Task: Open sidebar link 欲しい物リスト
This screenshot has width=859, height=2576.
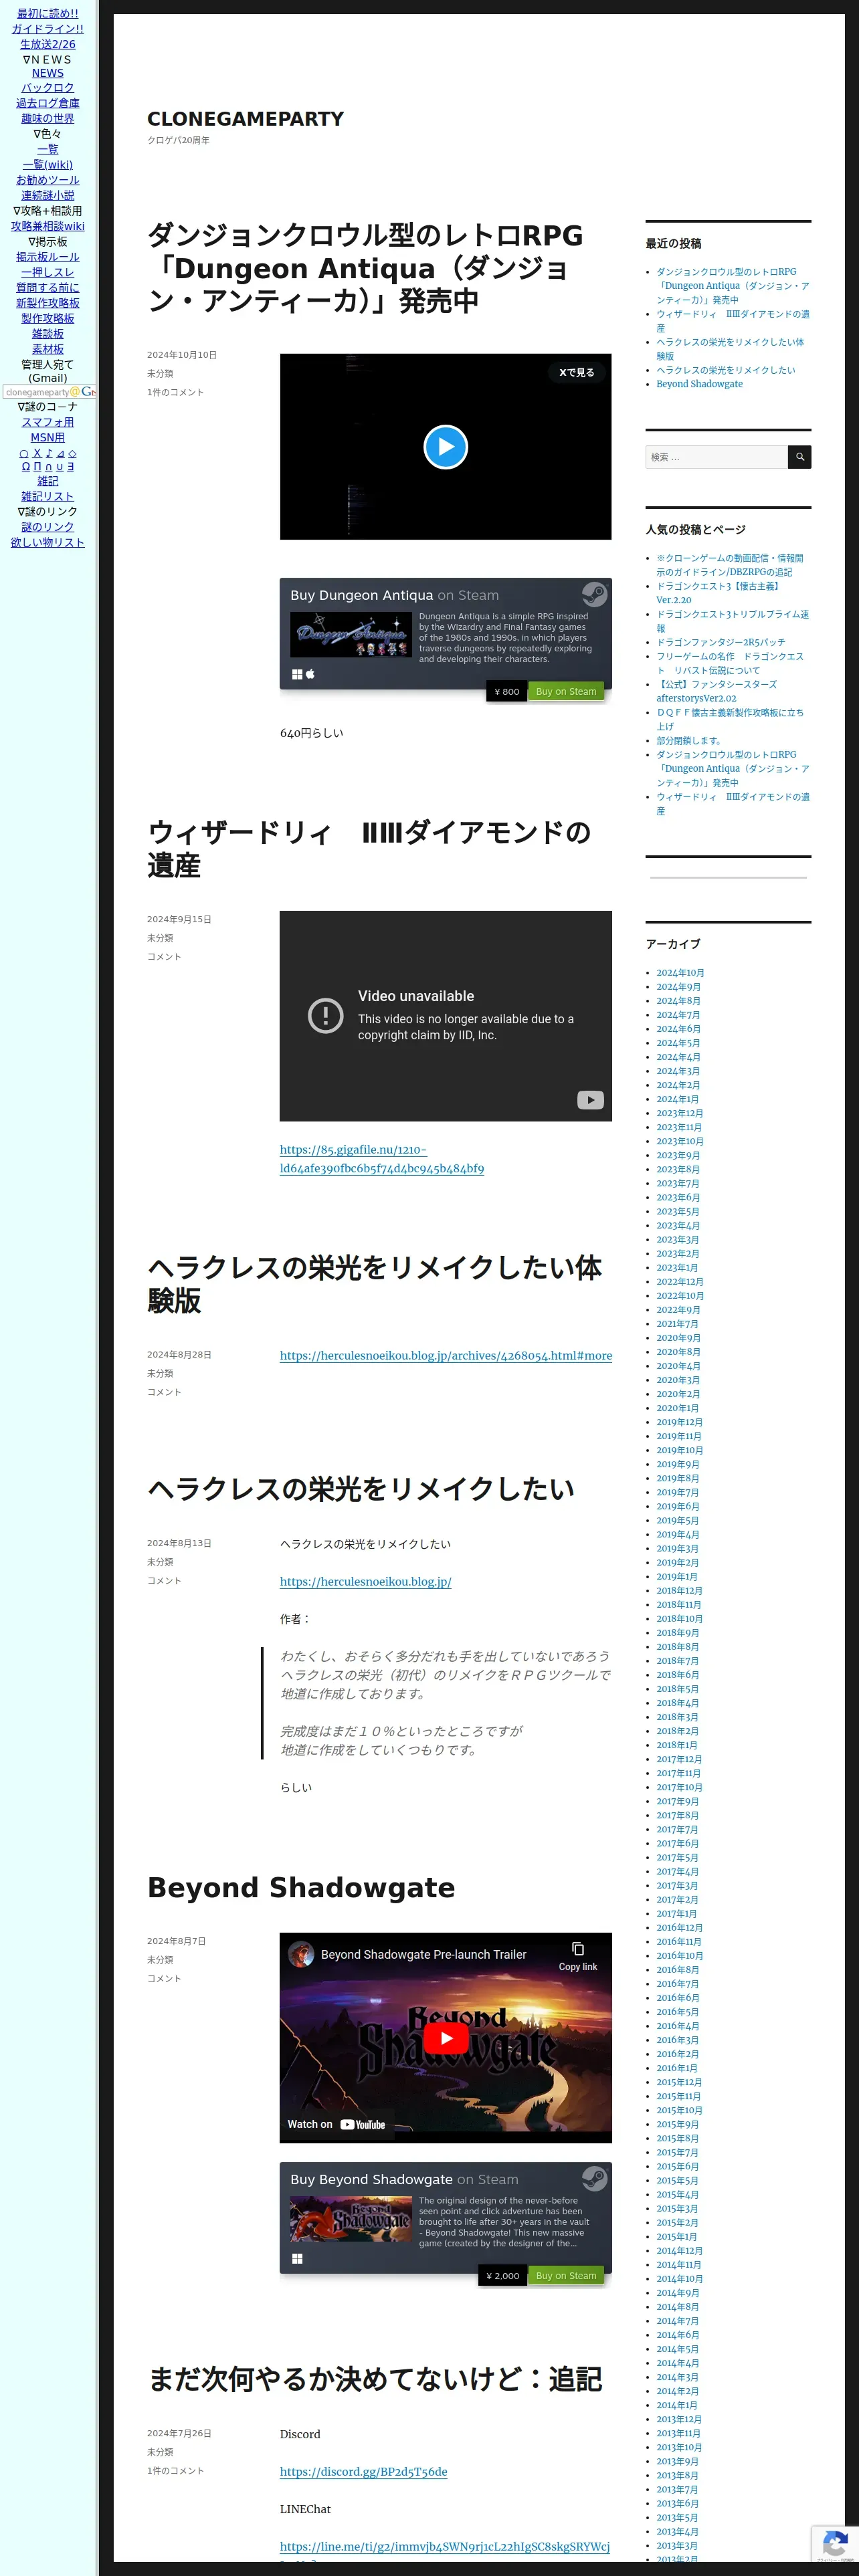Action: pyautogui.click(x=48, y=542)
